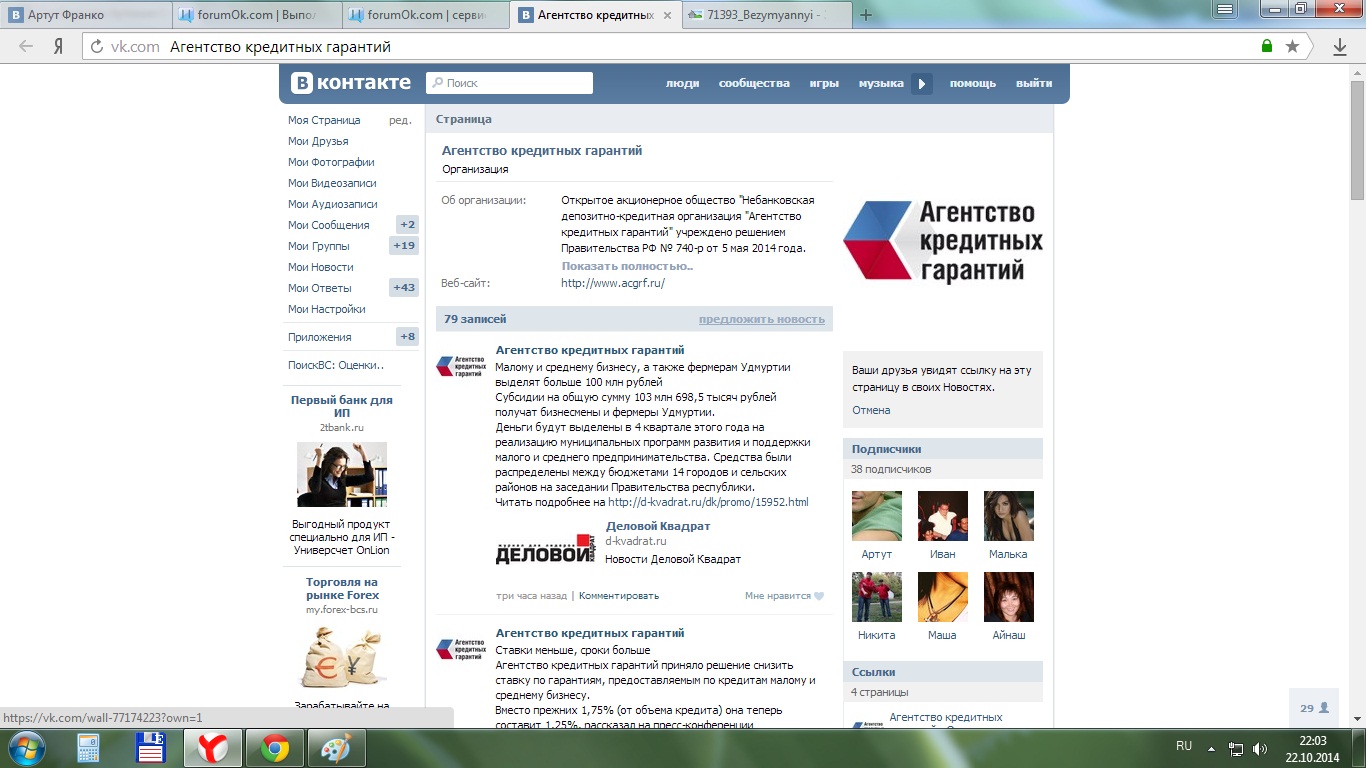Screen dimensions: 1366x768
Task: Click the green lock security icon
Action: click(1267, 46)
